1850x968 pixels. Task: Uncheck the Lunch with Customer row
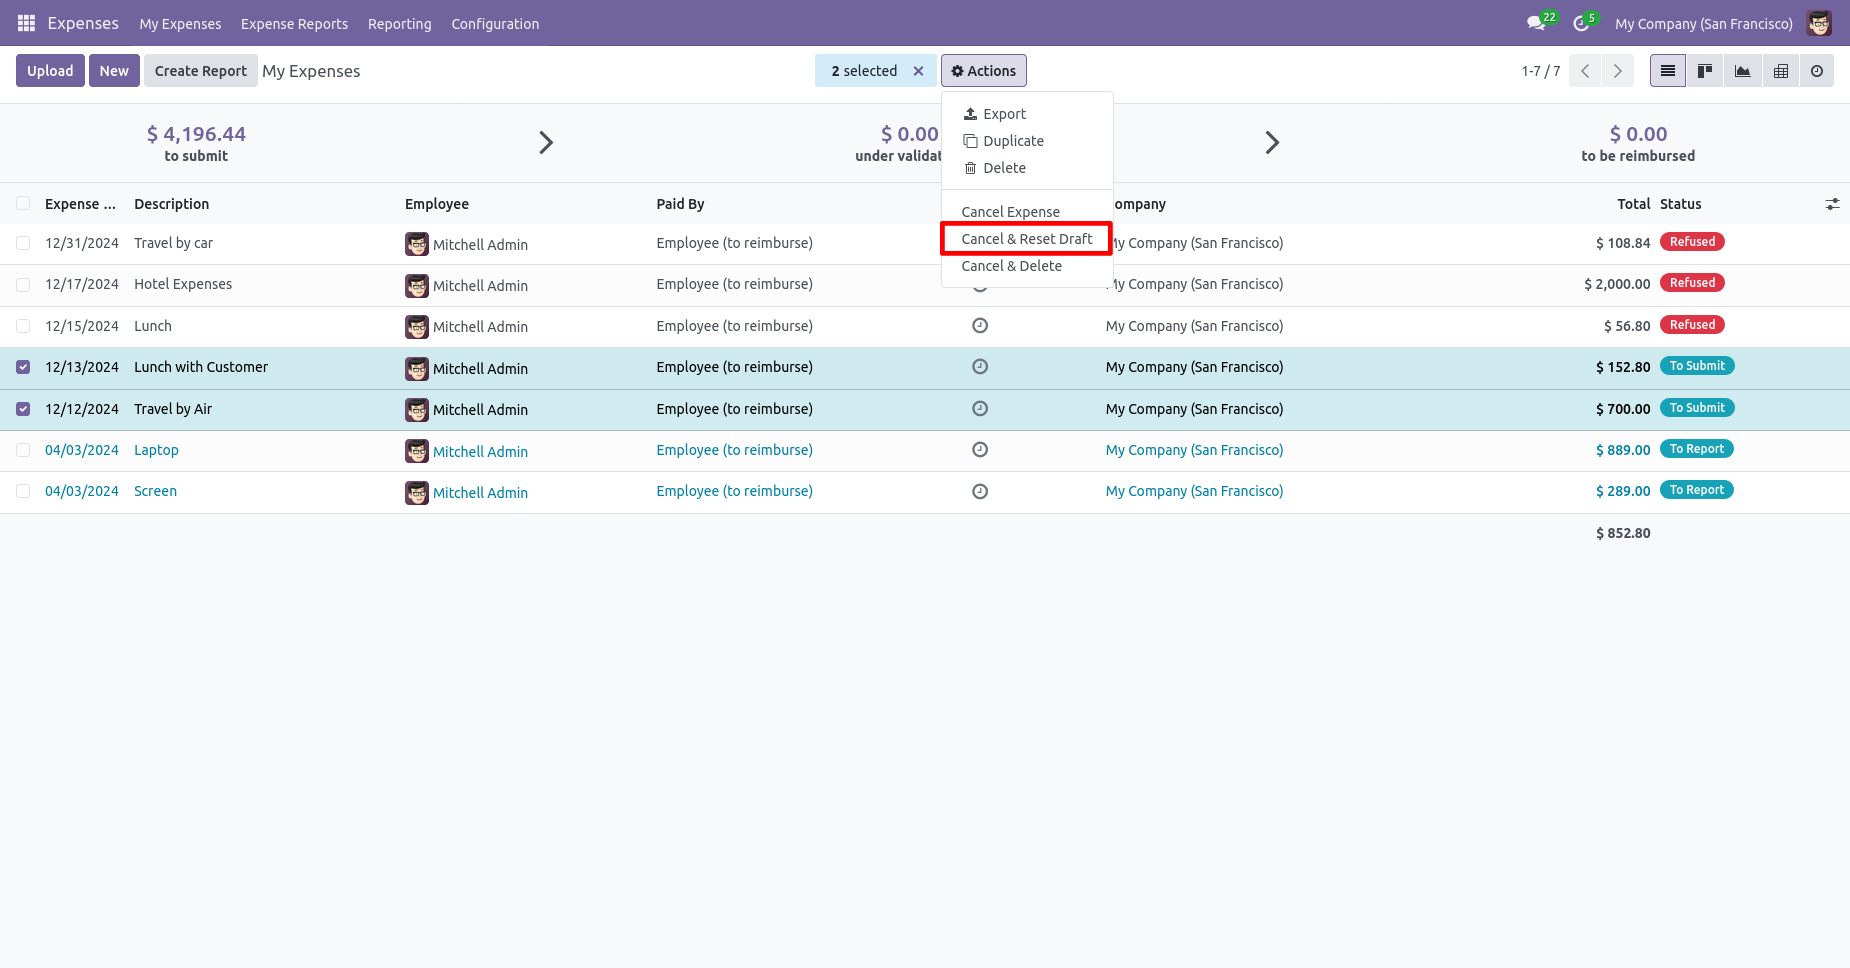[23, 367]
